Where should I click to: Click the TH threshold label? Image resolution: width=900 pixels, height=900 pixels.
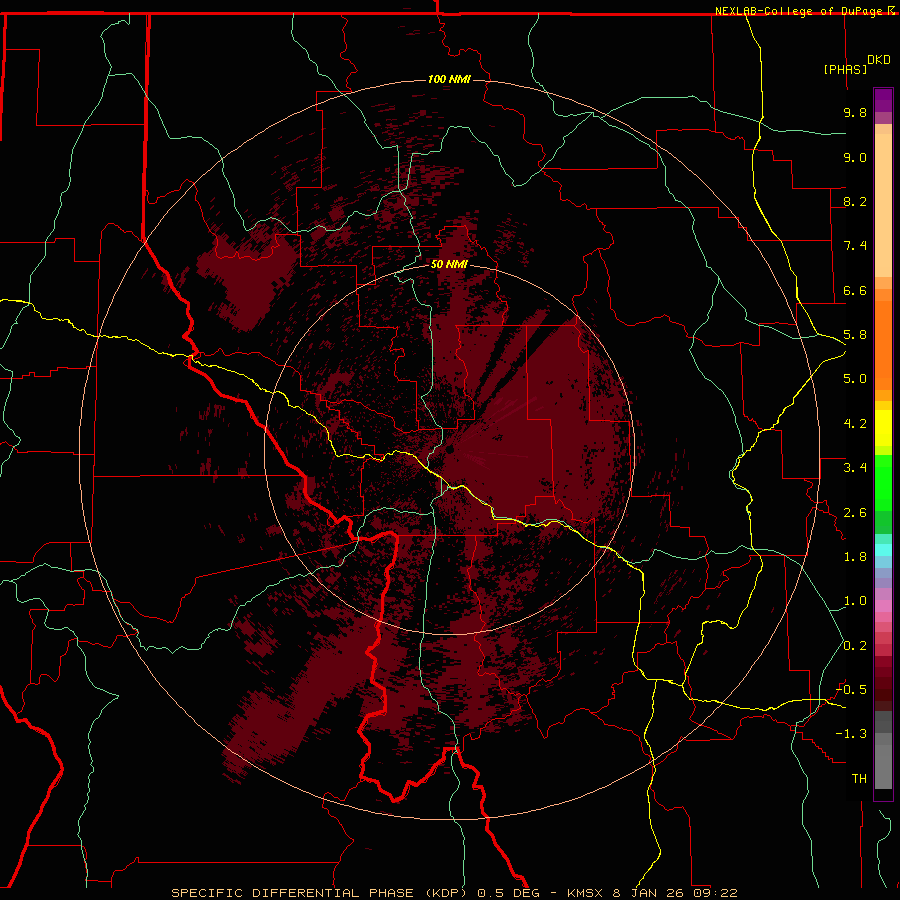click(859, 779)
